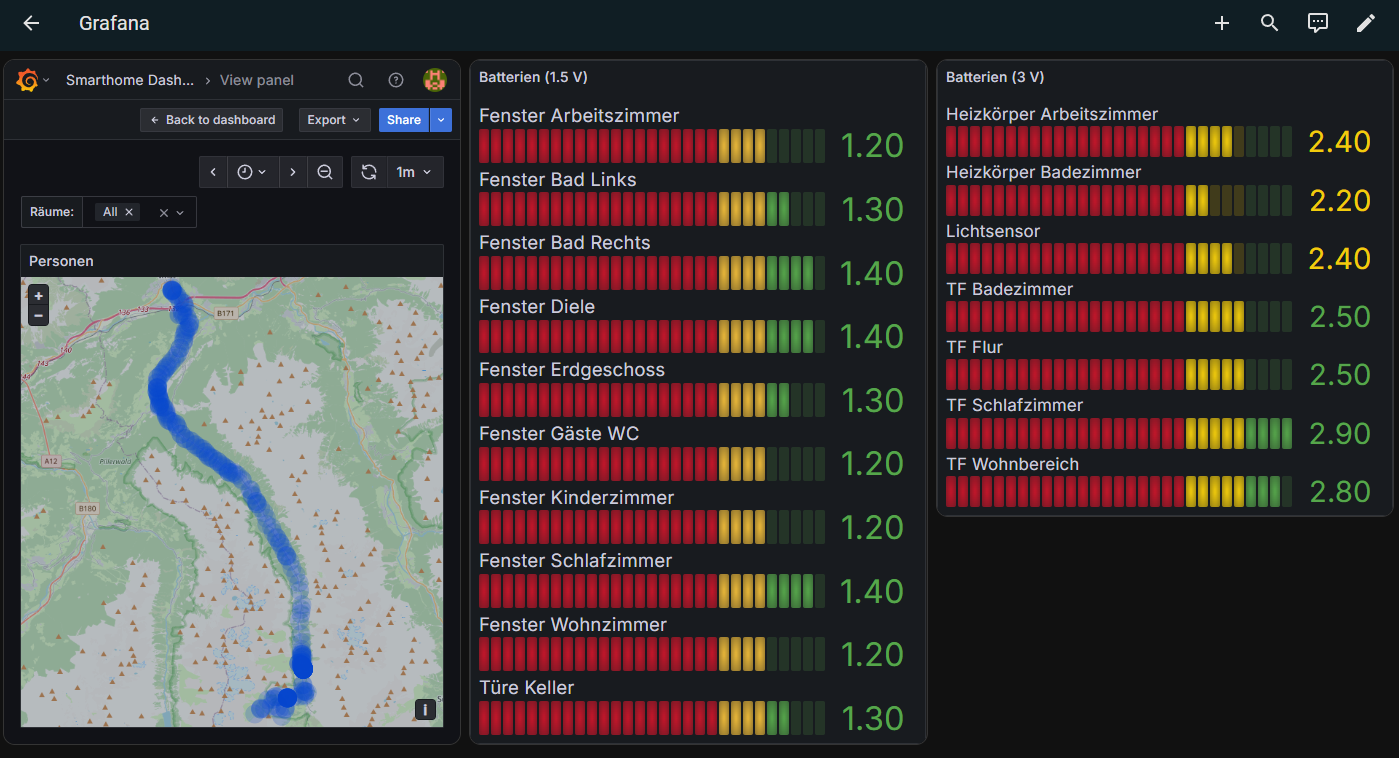
Task: Open the user profile avatar
Action: click(x=434, y=80)
